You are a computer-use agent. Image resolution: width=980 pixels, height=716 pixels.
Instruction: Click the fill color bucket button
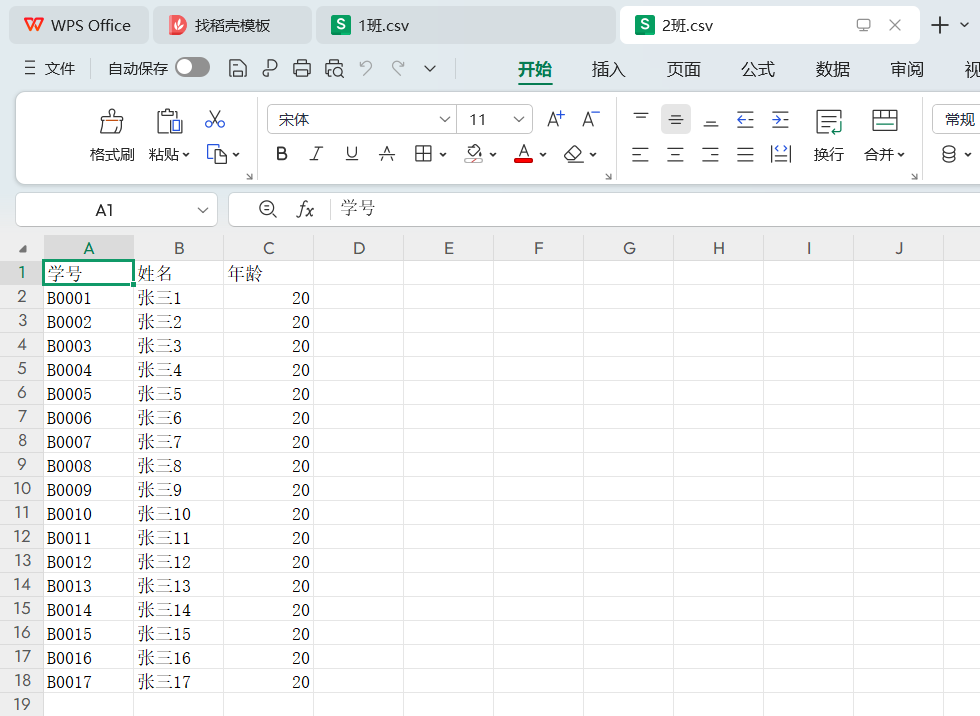474,154
